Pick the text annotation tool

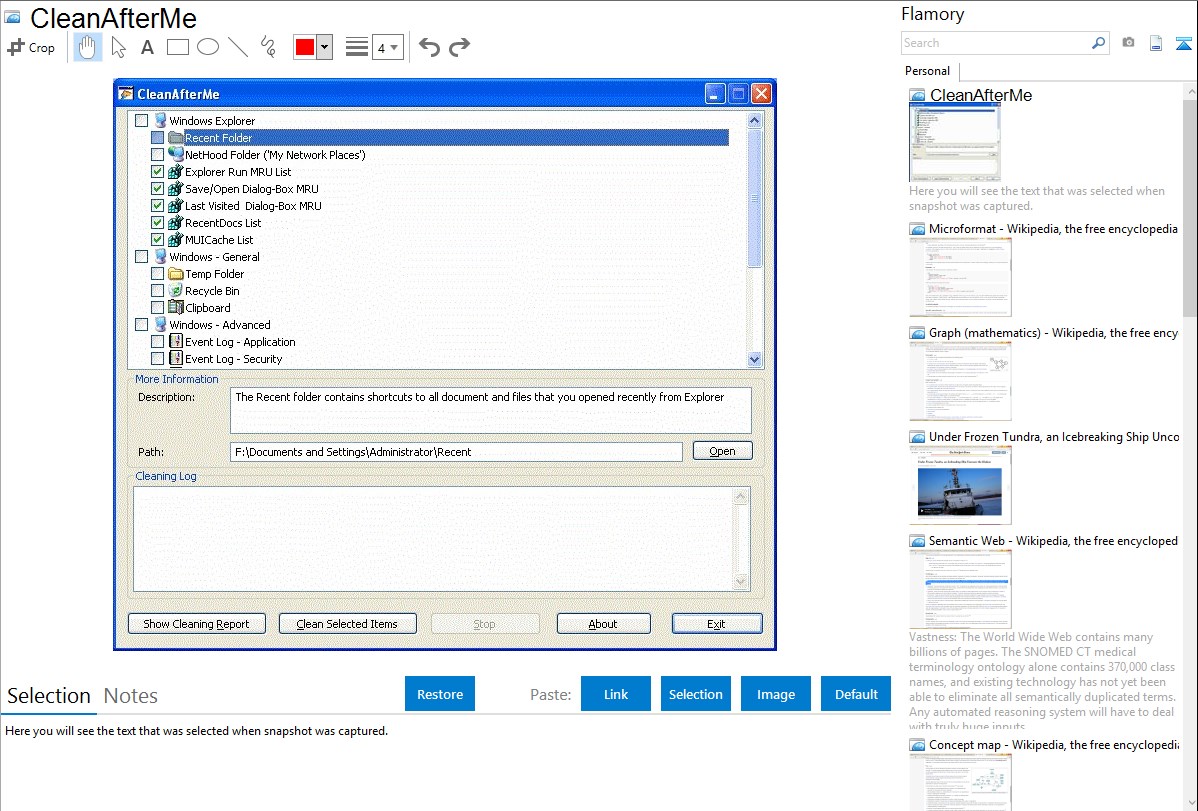[x=147, y=47]
